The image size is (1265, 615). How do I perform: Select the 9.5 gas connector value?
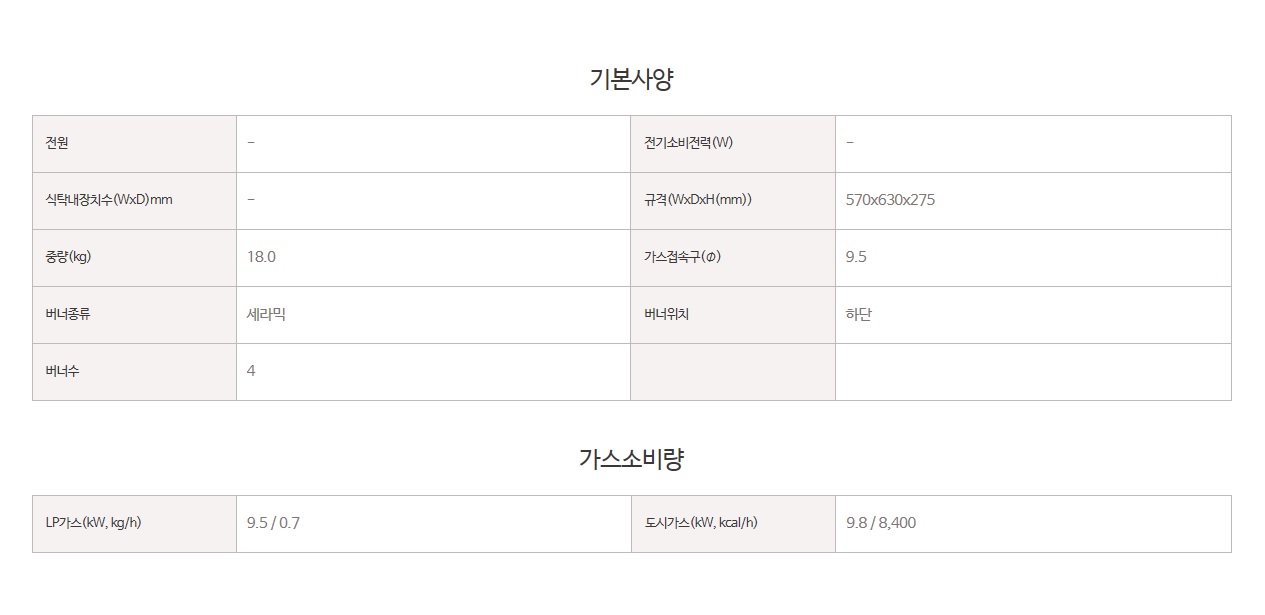coord(856,257)
